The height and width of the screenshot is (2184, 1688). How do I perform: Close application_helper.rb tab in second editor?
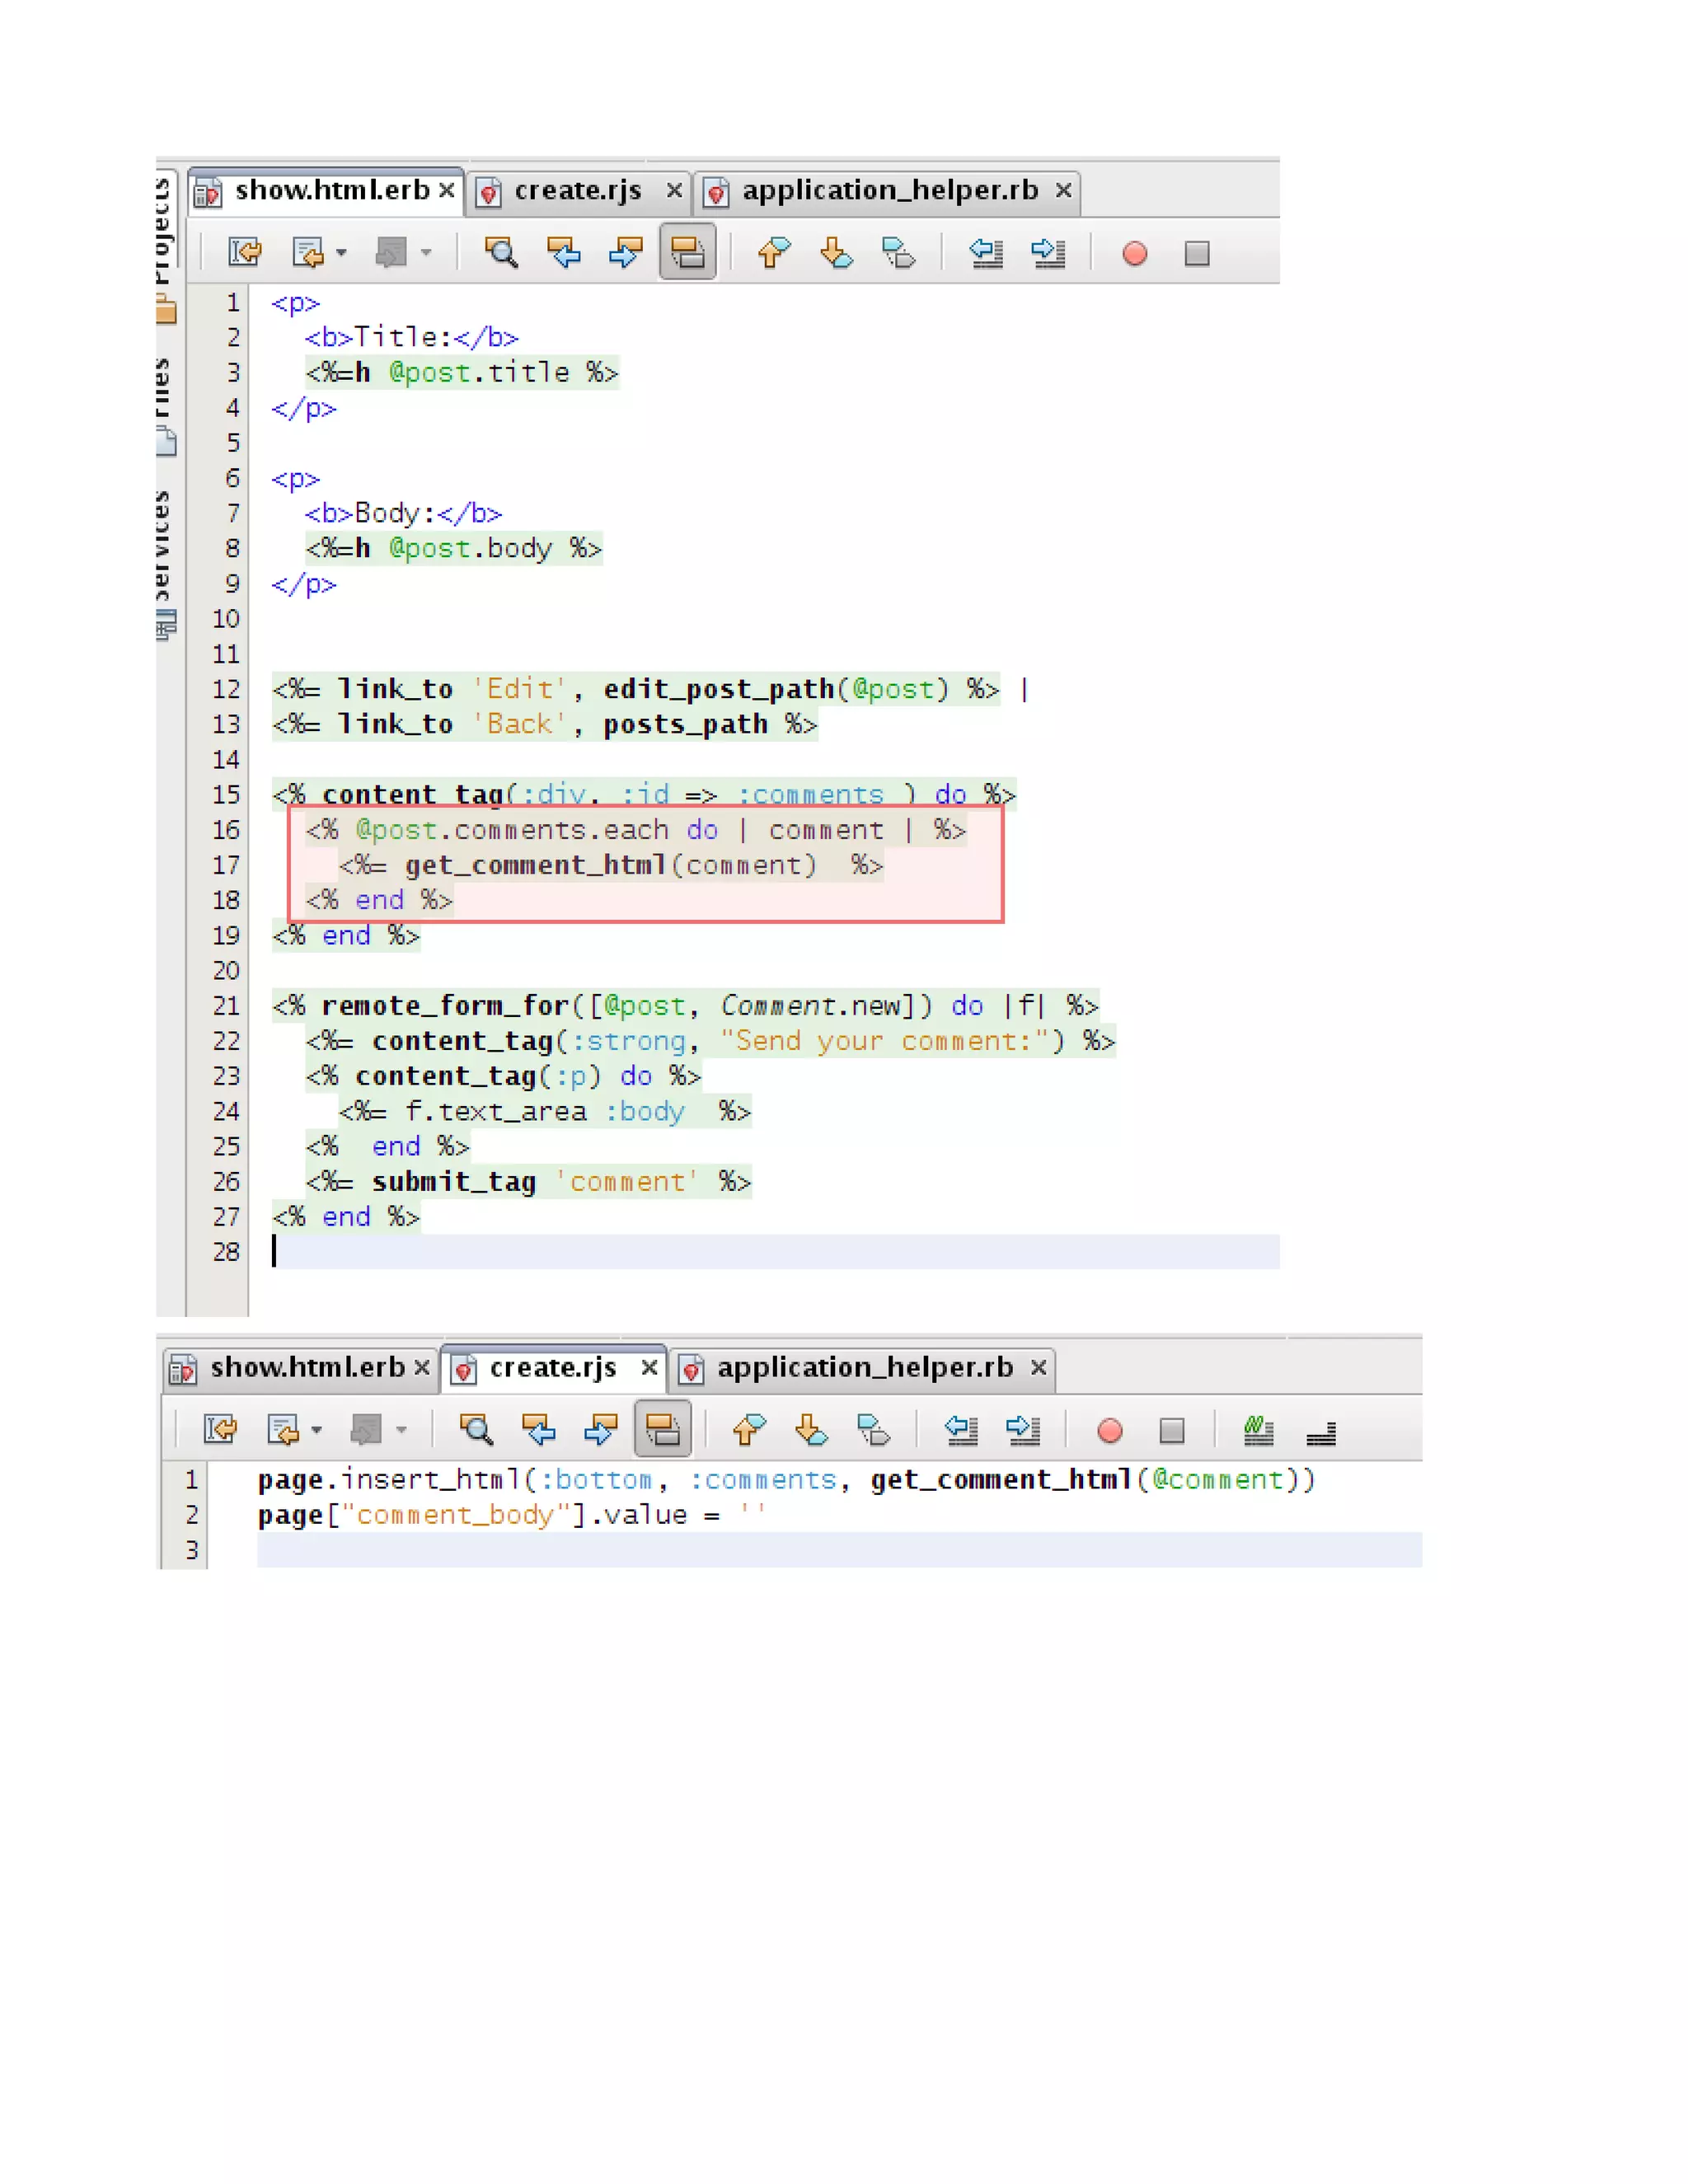pyautogui.click(x=1039, y=1367)
